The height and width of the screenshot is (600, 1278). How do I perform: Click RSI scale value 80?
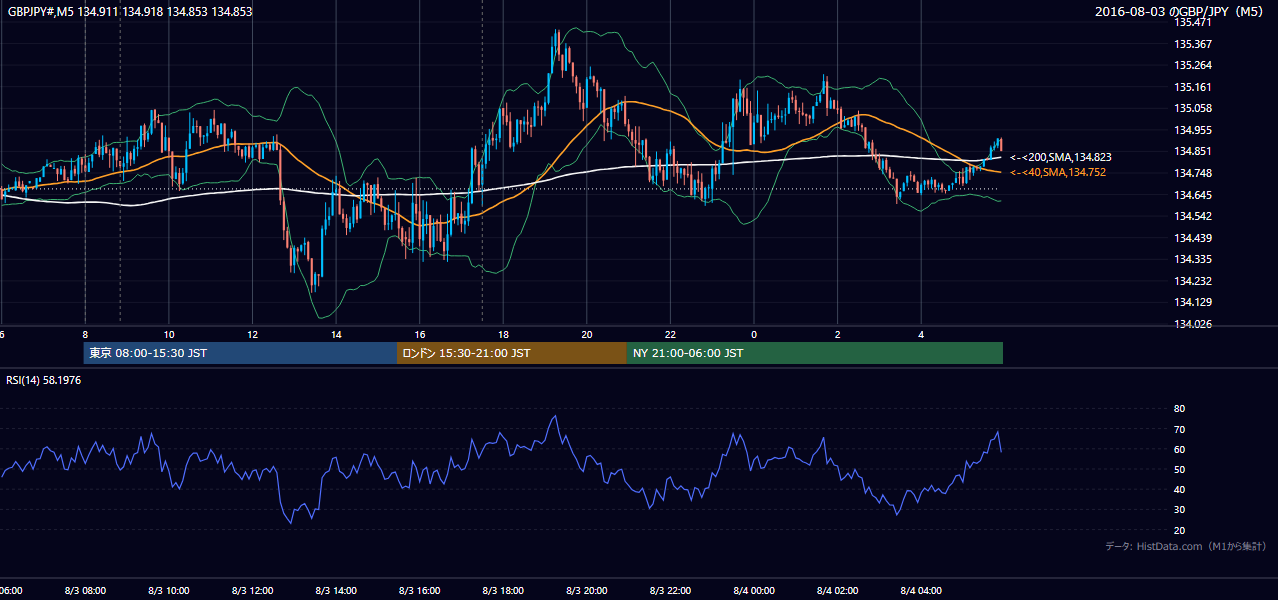(x=1179, y=409)
